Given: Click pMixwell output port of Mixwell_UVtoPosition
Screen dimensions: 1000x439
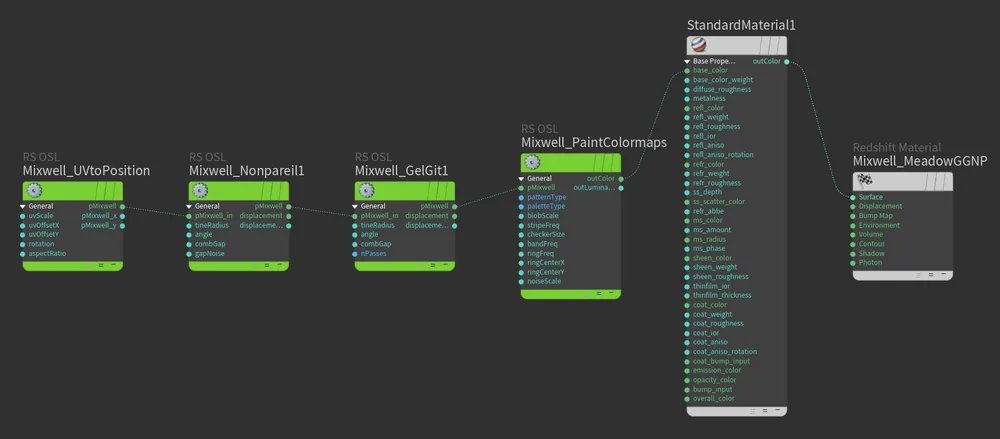Looking at the screenshot, I should (x=122, y=207).
